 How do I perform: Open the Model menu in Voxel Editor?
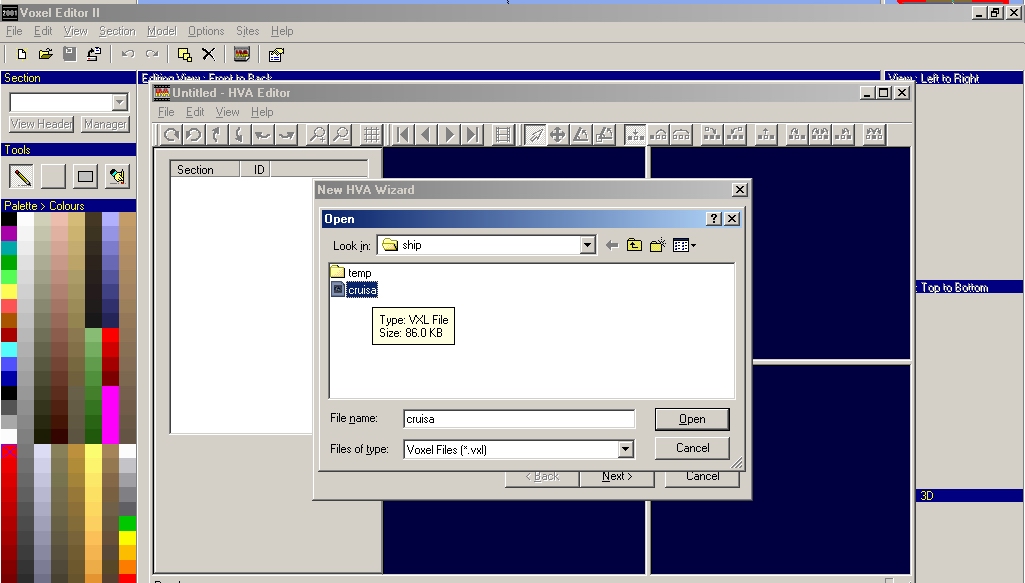[x=161, y=31]
